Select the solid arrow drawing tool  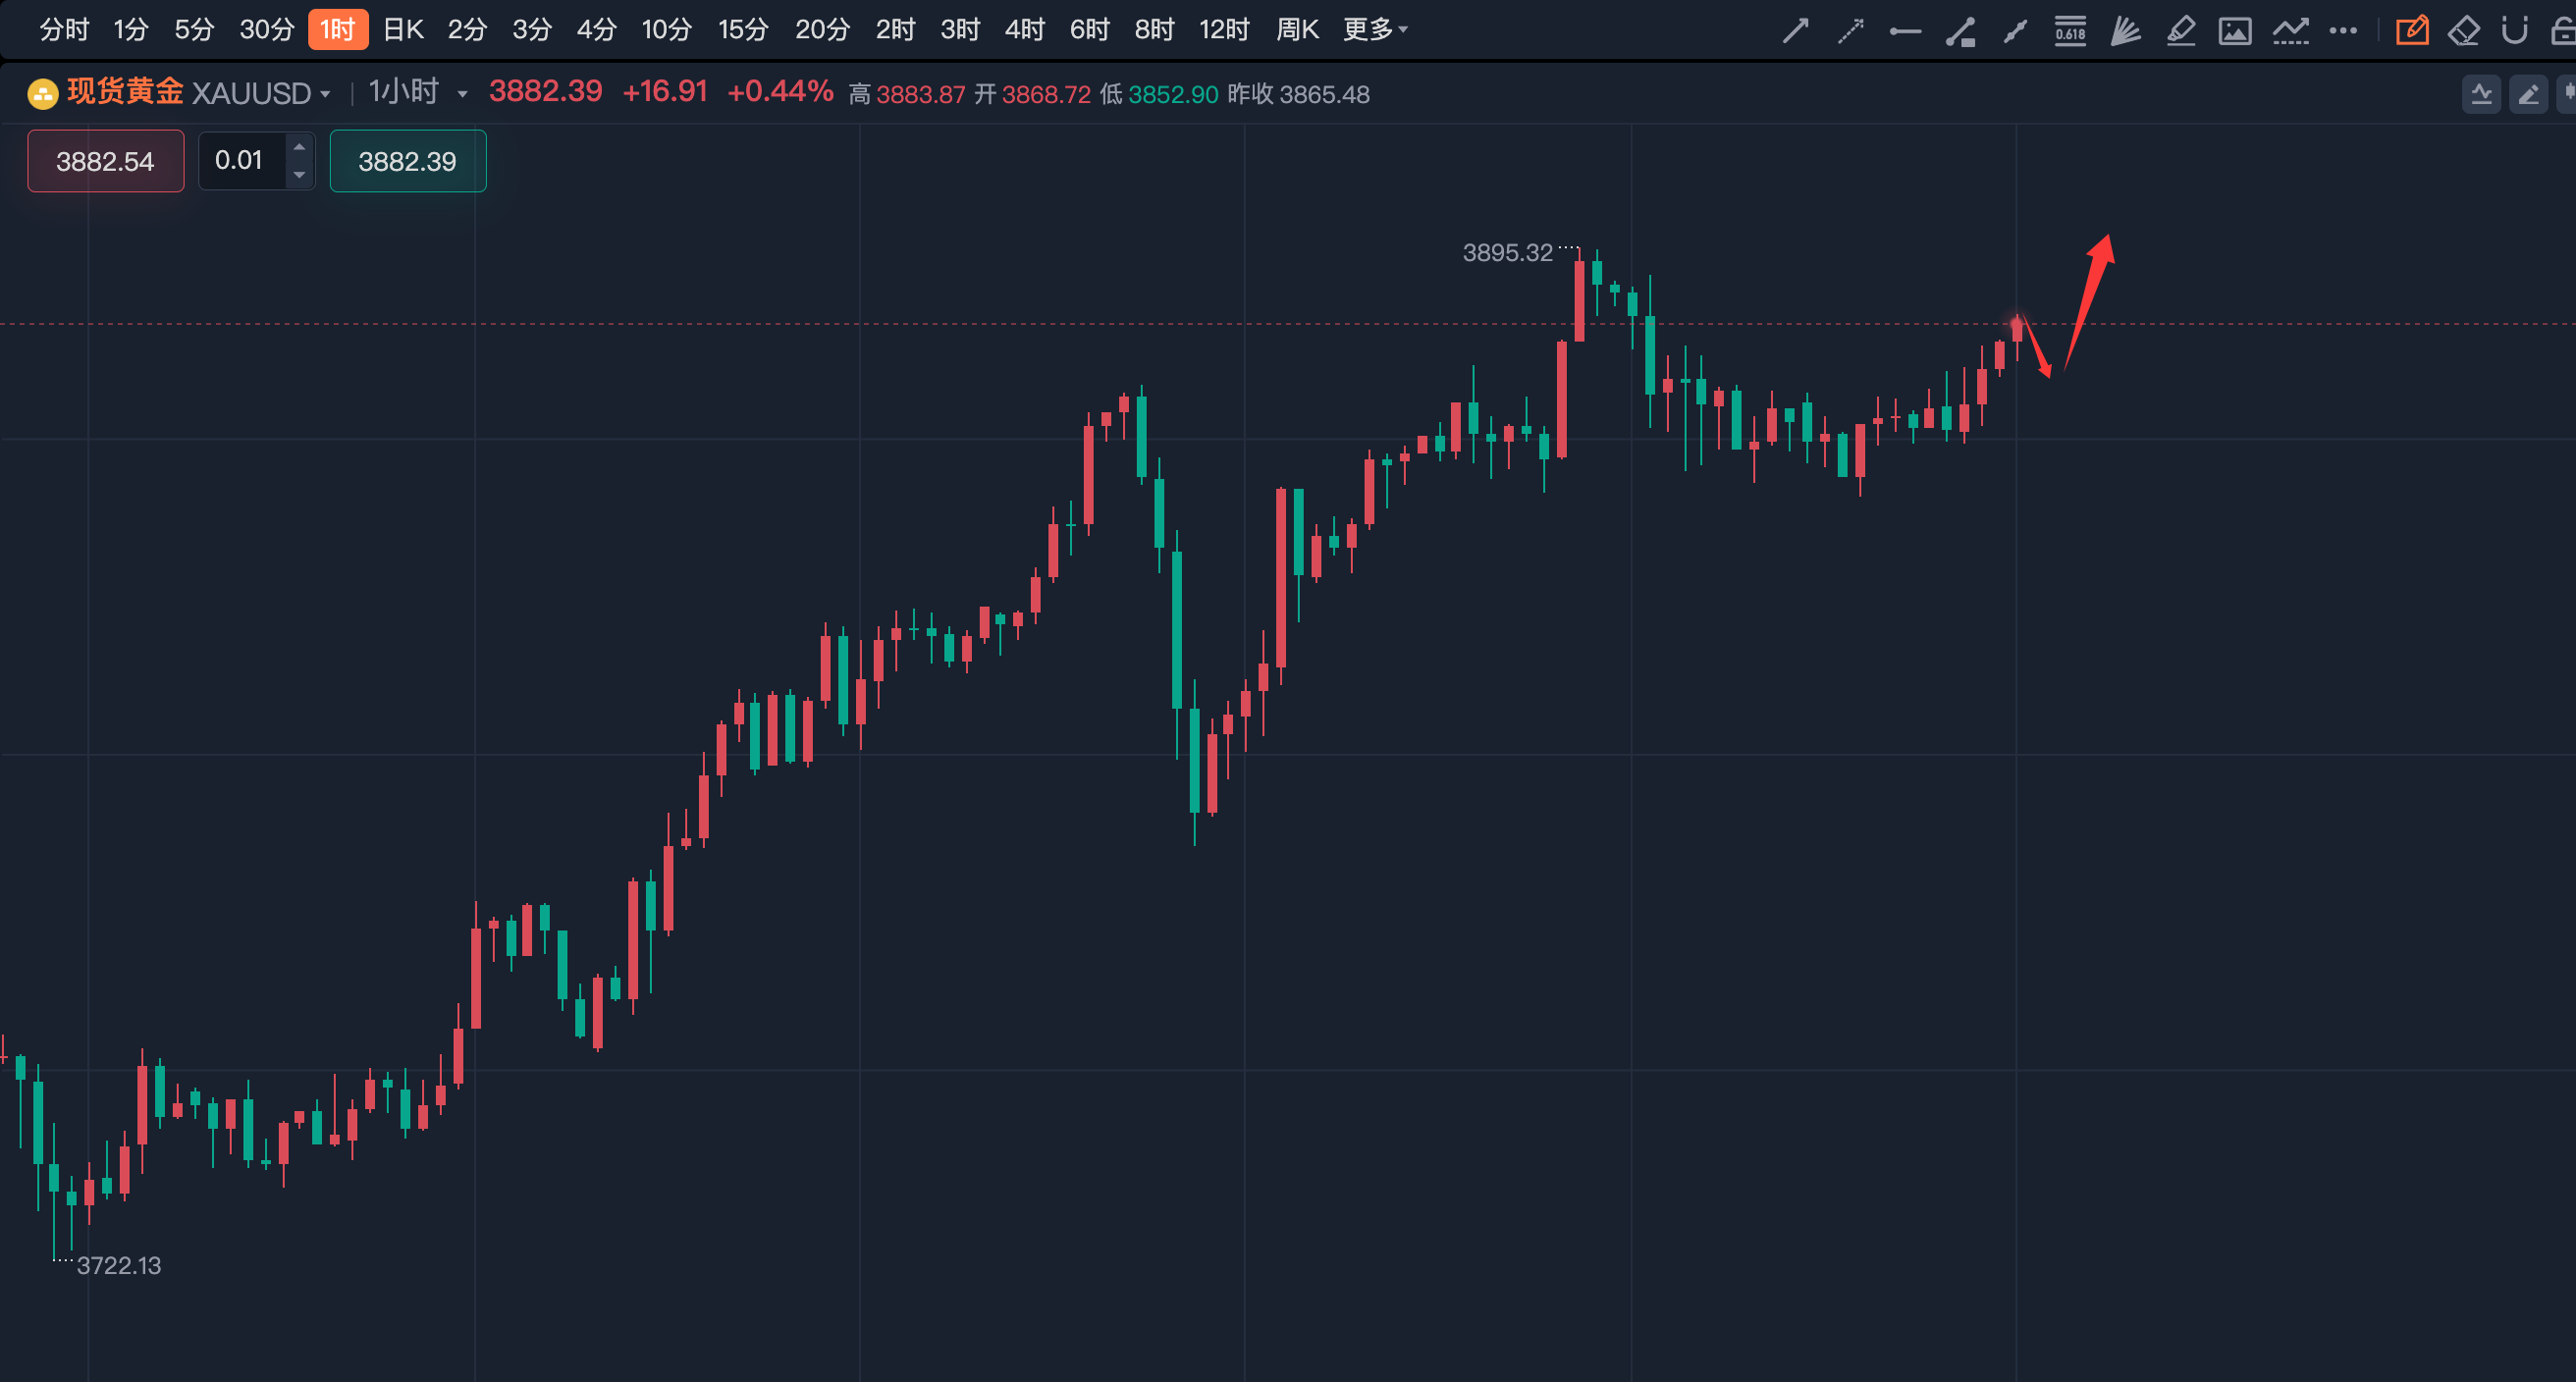[x=1795, y=31]
